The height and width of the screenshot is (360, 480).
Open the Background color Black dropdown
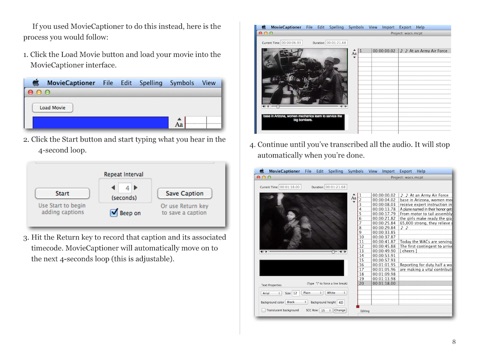(x=296, y=302)
